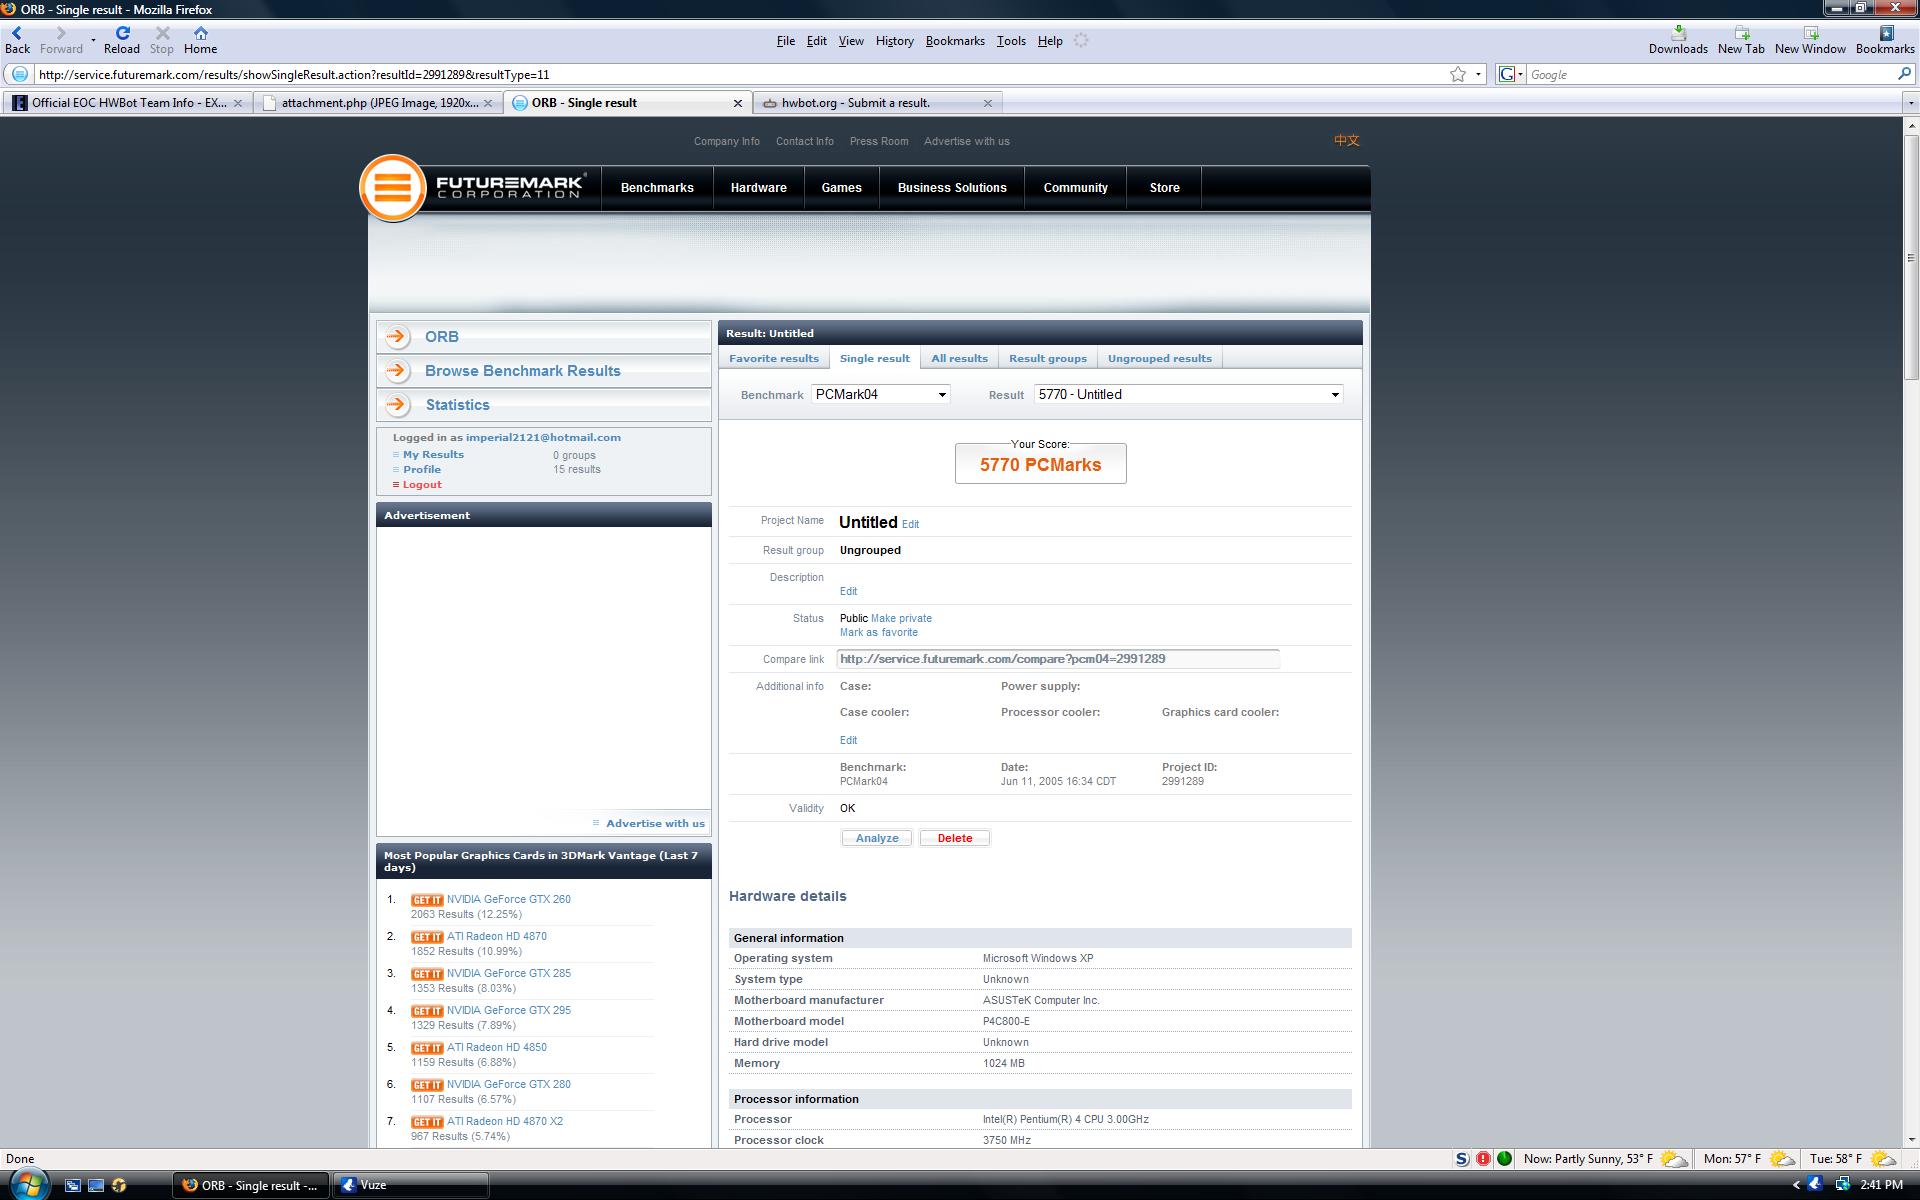Open the File menu
Image resolution: width=1920 pixels, height=1200 pixels.
tap(785, 41)
